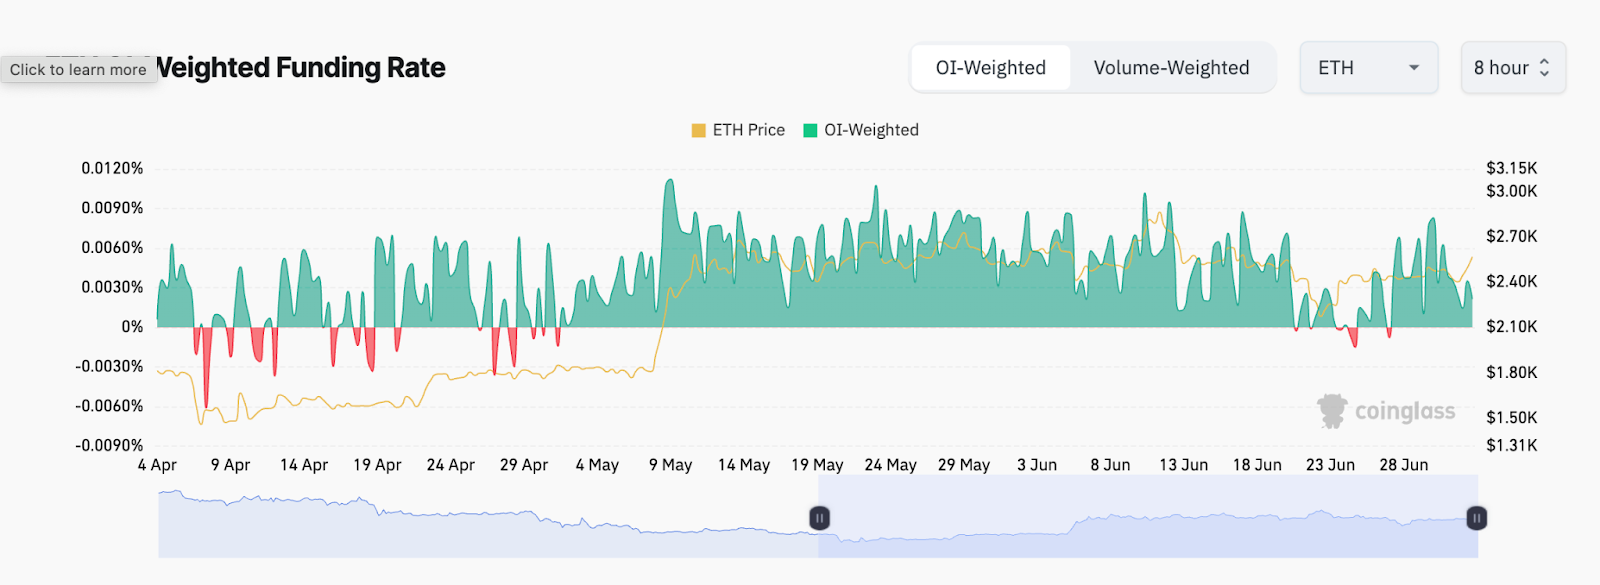This screenshot has height=585, width=1600.
Task: Open the ETH coin dropdown
Action: [x=1367, y=68]
